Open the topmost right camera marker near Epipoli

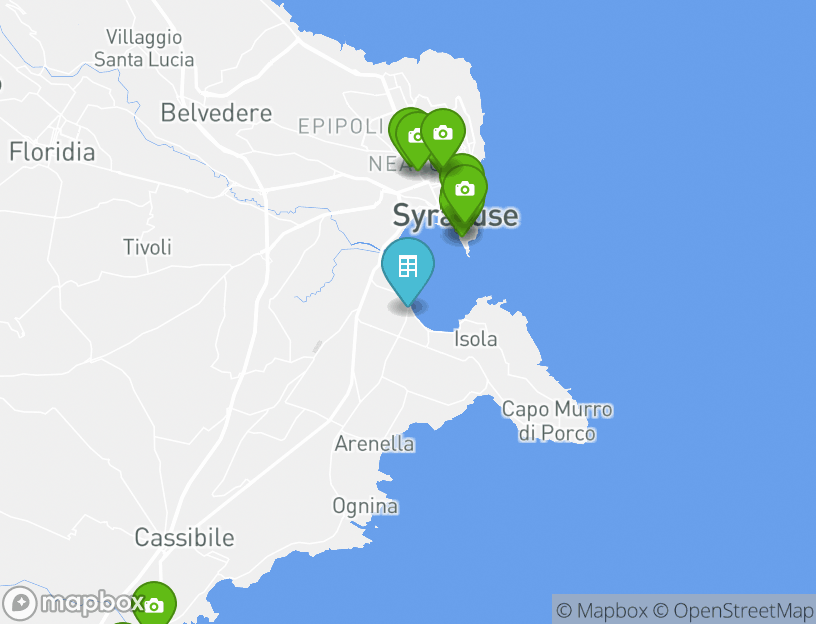(x=443, y=135)
